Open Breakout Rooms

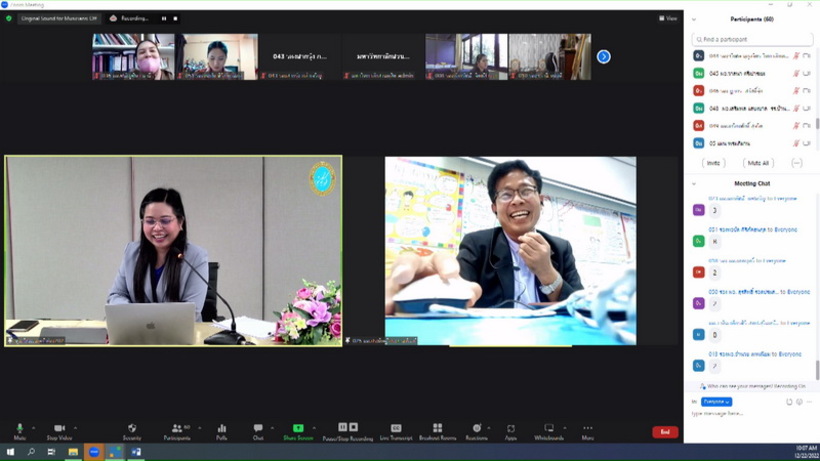click(x=438, y=428)
